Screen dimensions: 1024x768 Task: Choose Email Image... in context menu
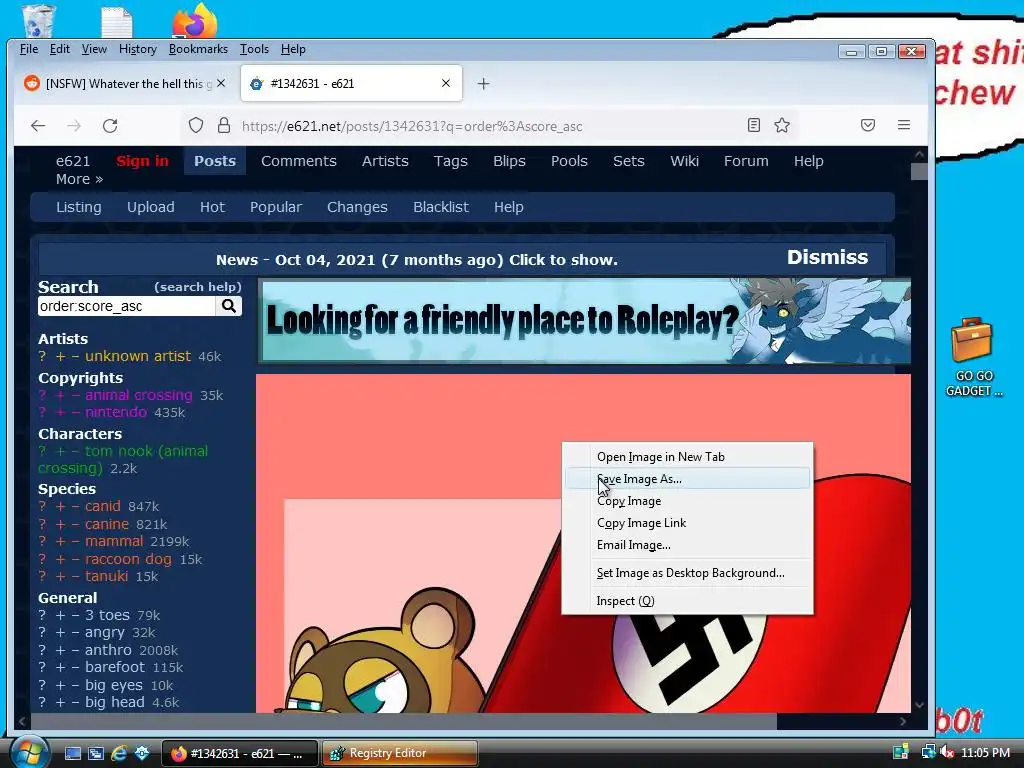pyautogui.click(x=688, y=545)
